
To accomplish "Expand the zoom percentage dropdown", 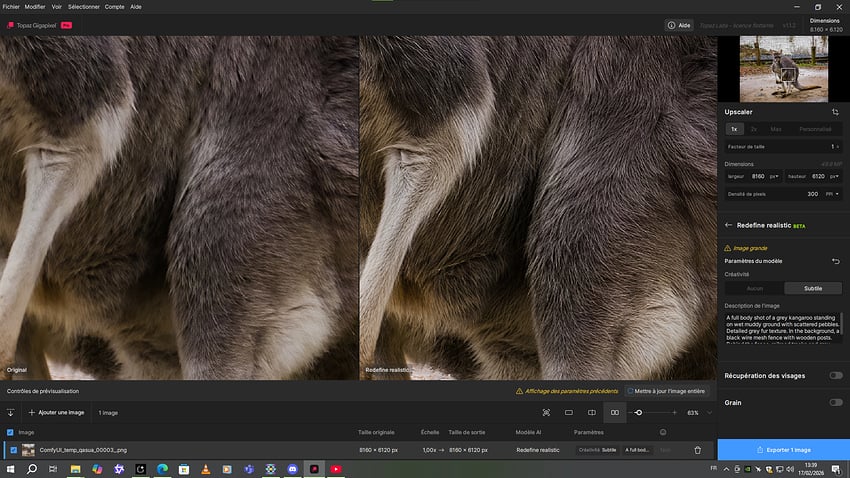I will [x=710, y=412].
